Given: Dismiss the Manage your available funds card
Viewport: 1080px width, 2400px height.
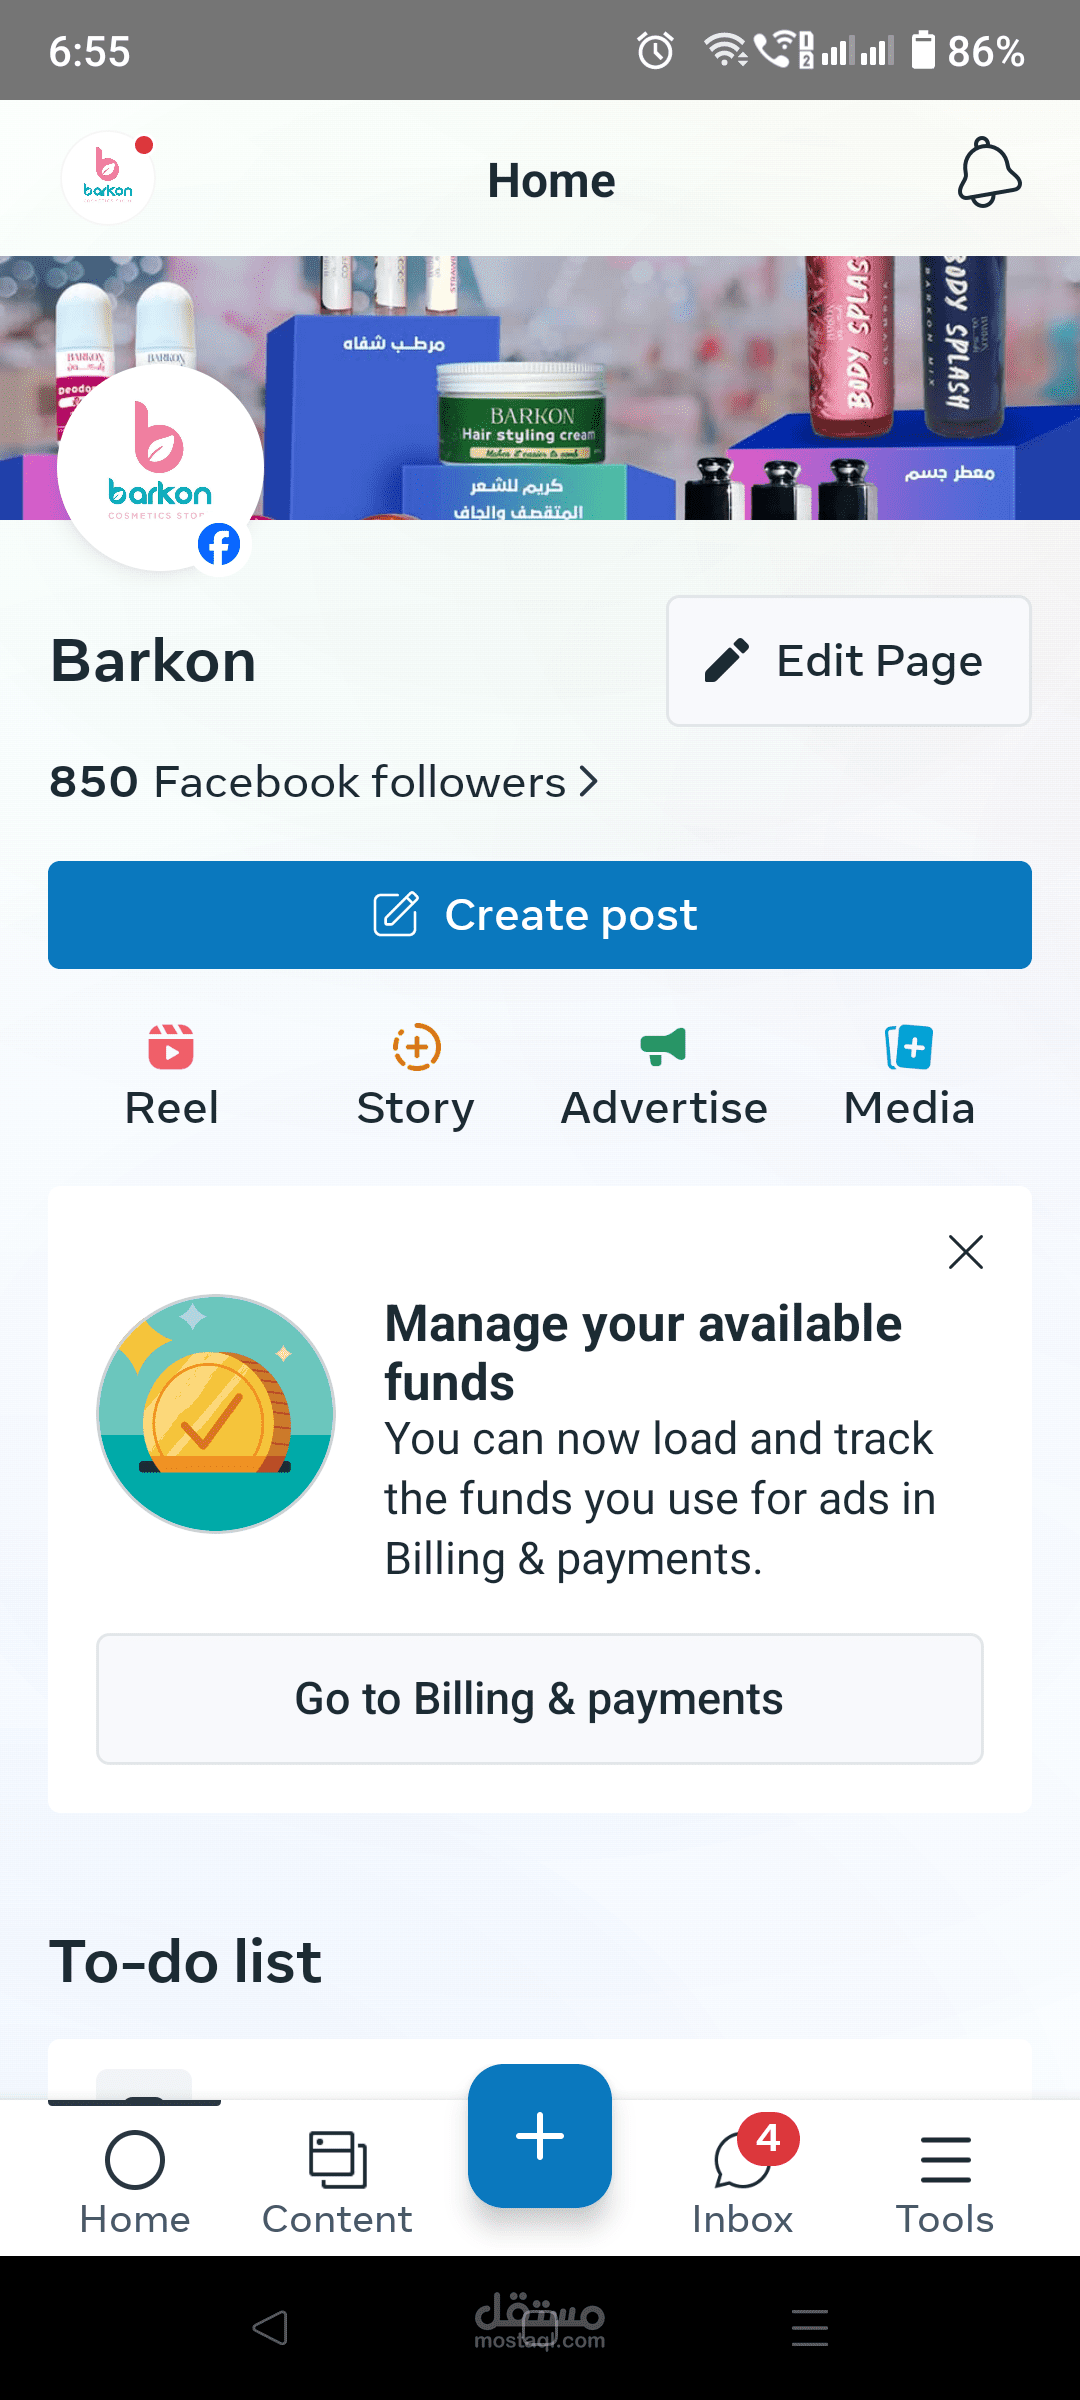Looking at the screenshot, I should coord(966,1252).
